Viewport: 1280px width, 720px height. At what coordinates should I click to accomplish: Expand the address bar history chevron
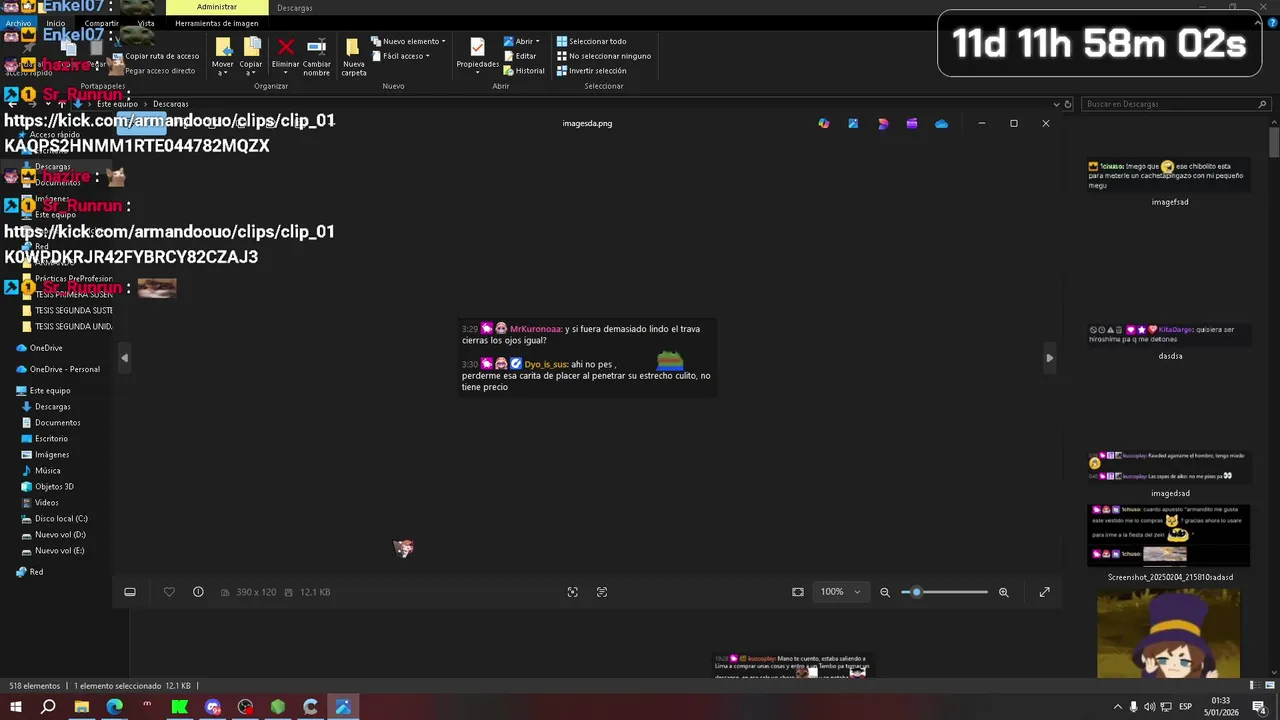pos(1056,104)
